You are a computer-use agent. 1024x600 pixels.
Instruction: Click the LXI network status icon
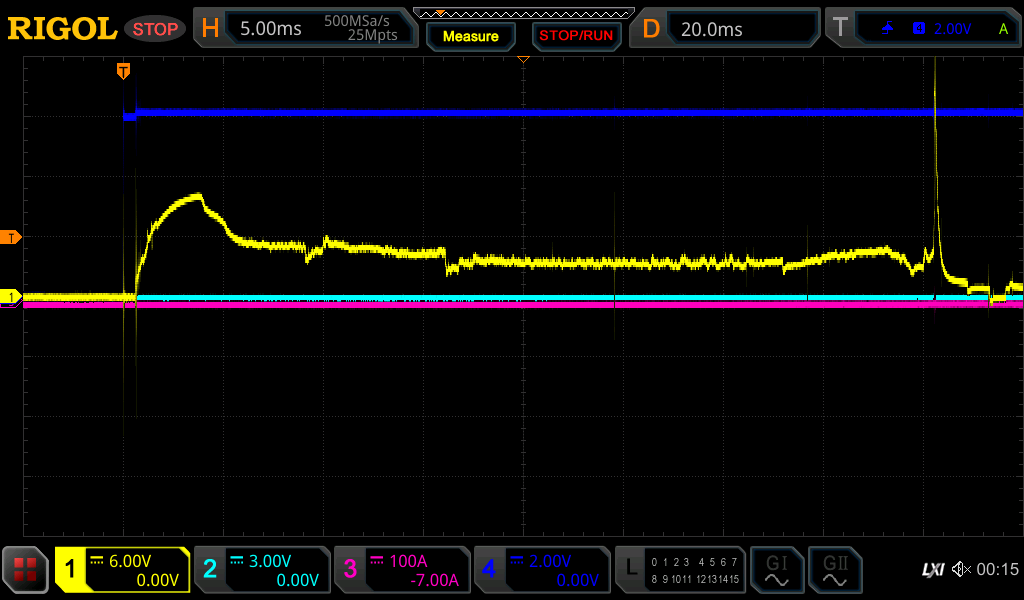pyautogui.click(x=932, y=570)
